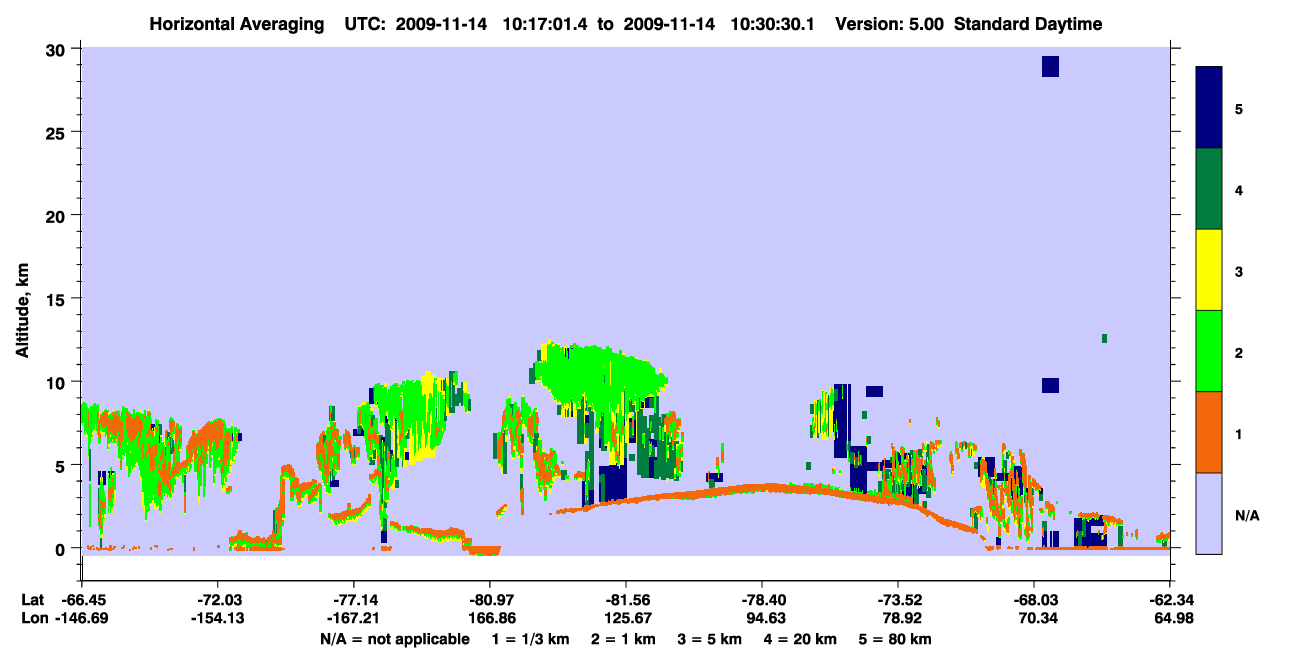Click the latitude value '-80.97'
The height and width of the screenshot is (667, 1300).
click(x=489, y=599)
